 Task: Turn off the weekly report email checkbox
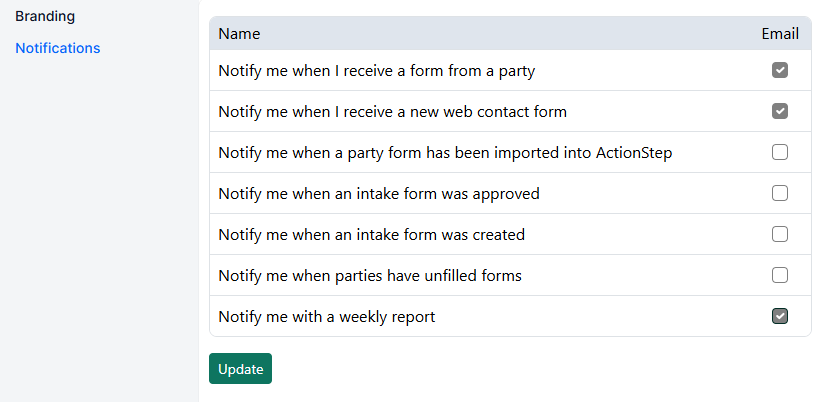780,317
